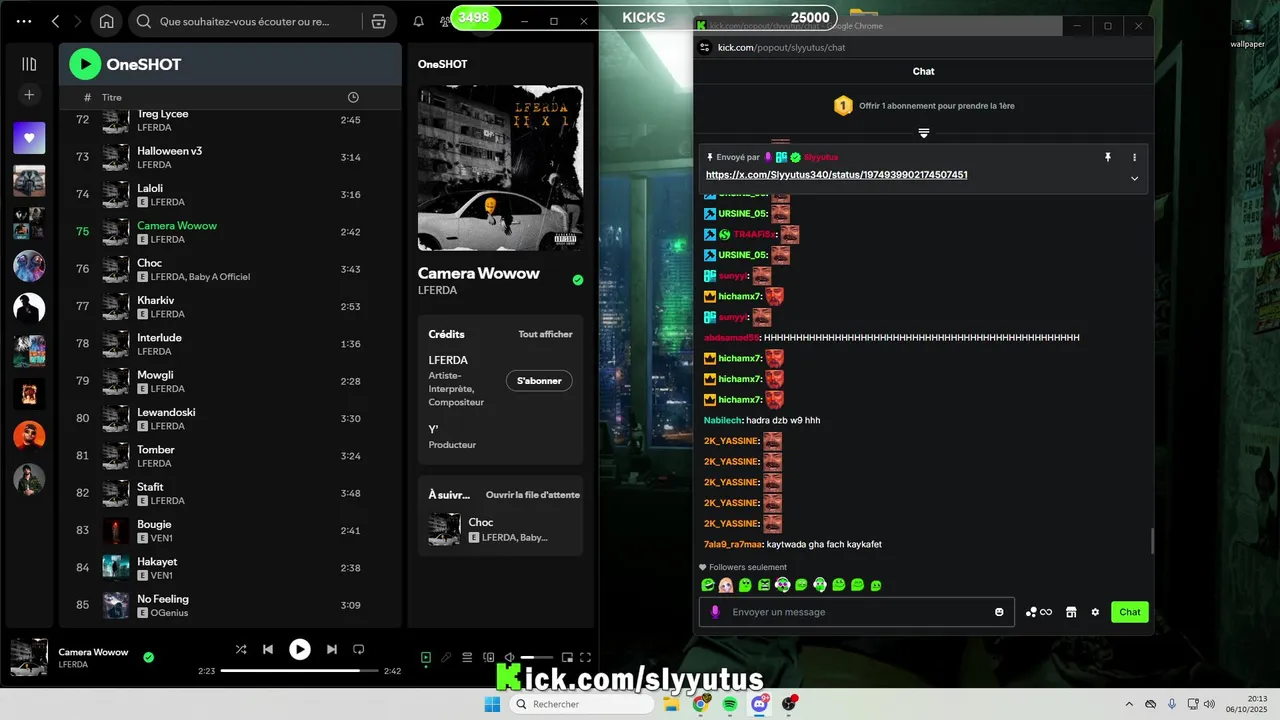Viewport: 1280px width, 720px height.
Task: Sort by duration clock column header
Action: pyautogui.click(x=353, y=97)
